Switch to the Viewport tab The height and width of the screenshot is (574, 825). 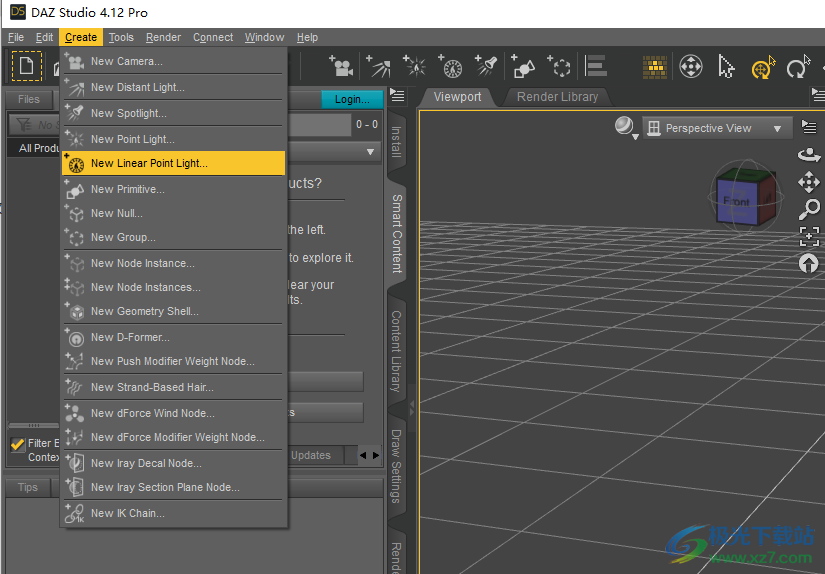click(x=457, y=97)
